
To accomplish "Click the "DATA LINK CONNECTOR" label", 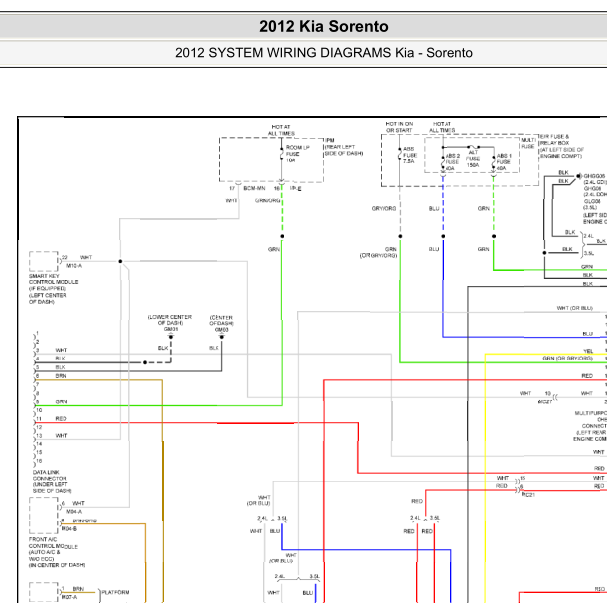I will [50, 475].
